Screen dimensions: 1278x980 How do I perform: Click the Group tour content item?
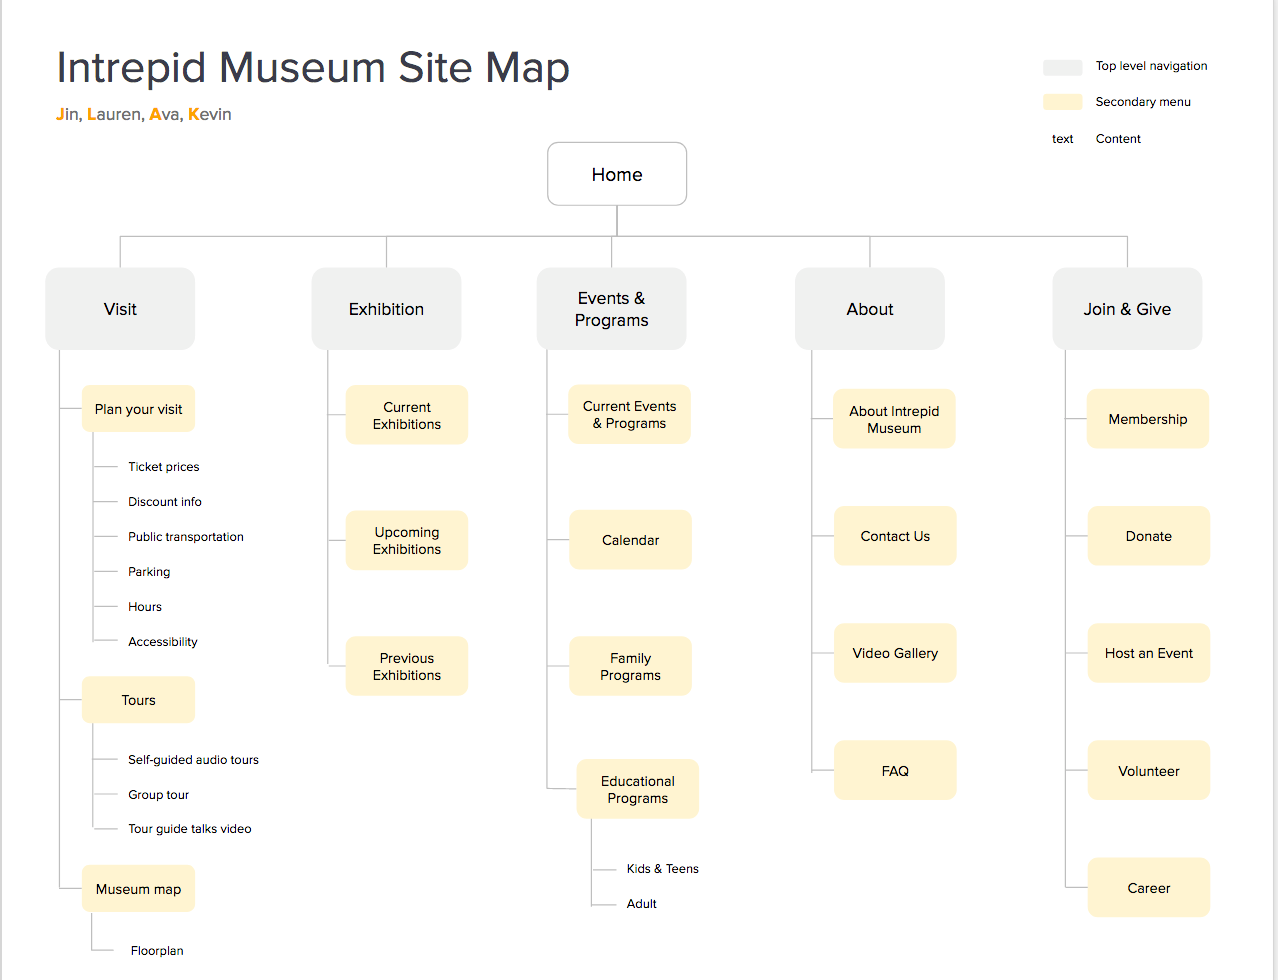(x=158, y=795)
